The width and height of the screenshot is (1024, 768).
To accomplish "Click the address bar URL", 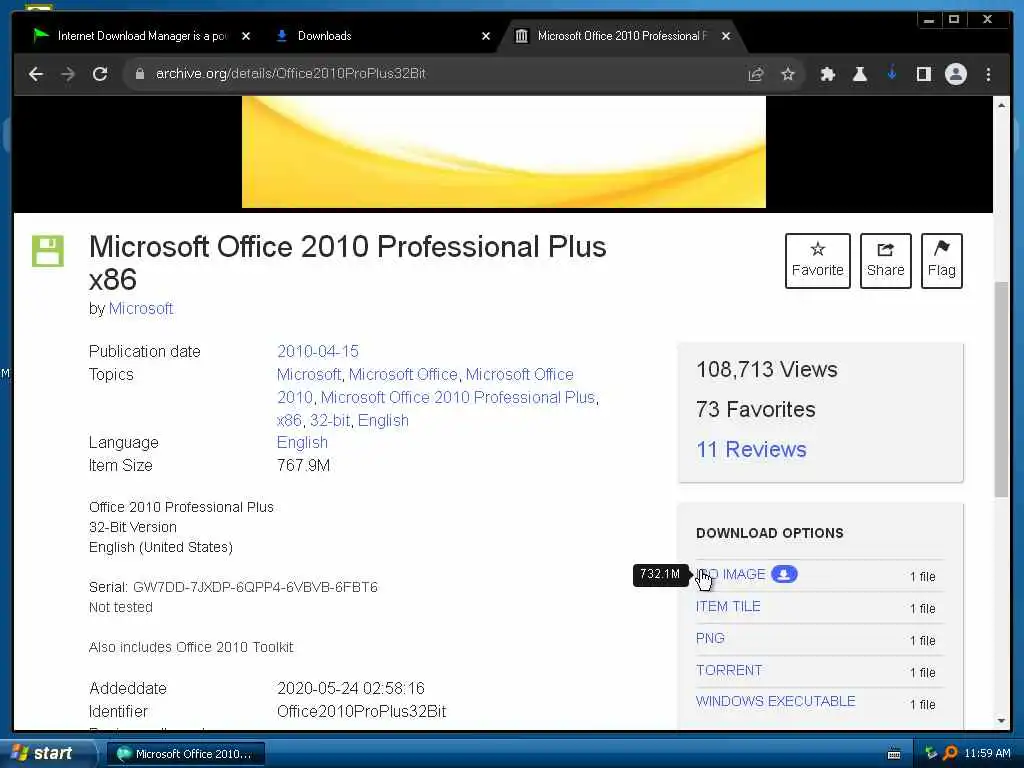I will 291,74.
